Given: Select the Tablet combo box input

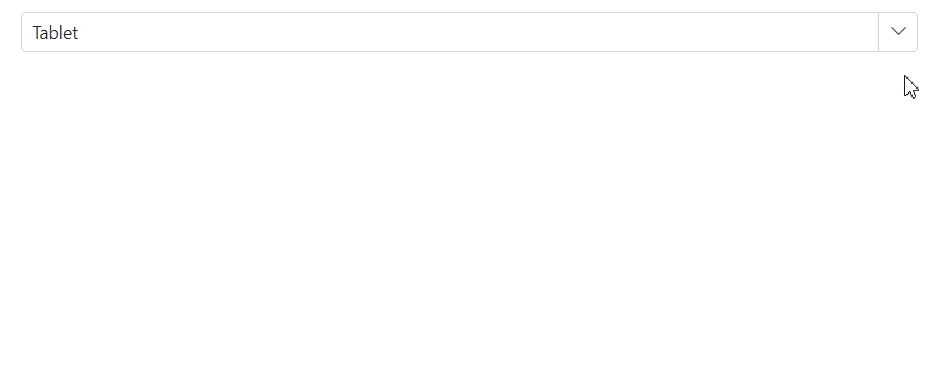Looking at the screenshot, I should 450,32.
